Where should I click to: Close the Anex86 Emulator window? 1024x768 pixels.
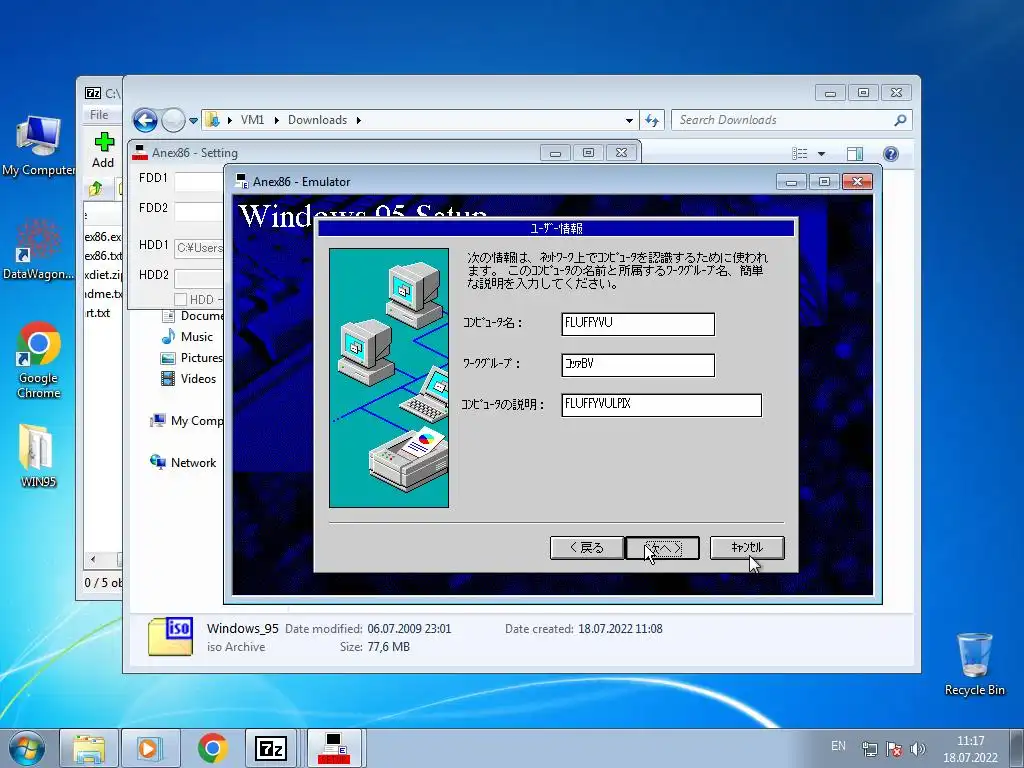click(857, 182)
